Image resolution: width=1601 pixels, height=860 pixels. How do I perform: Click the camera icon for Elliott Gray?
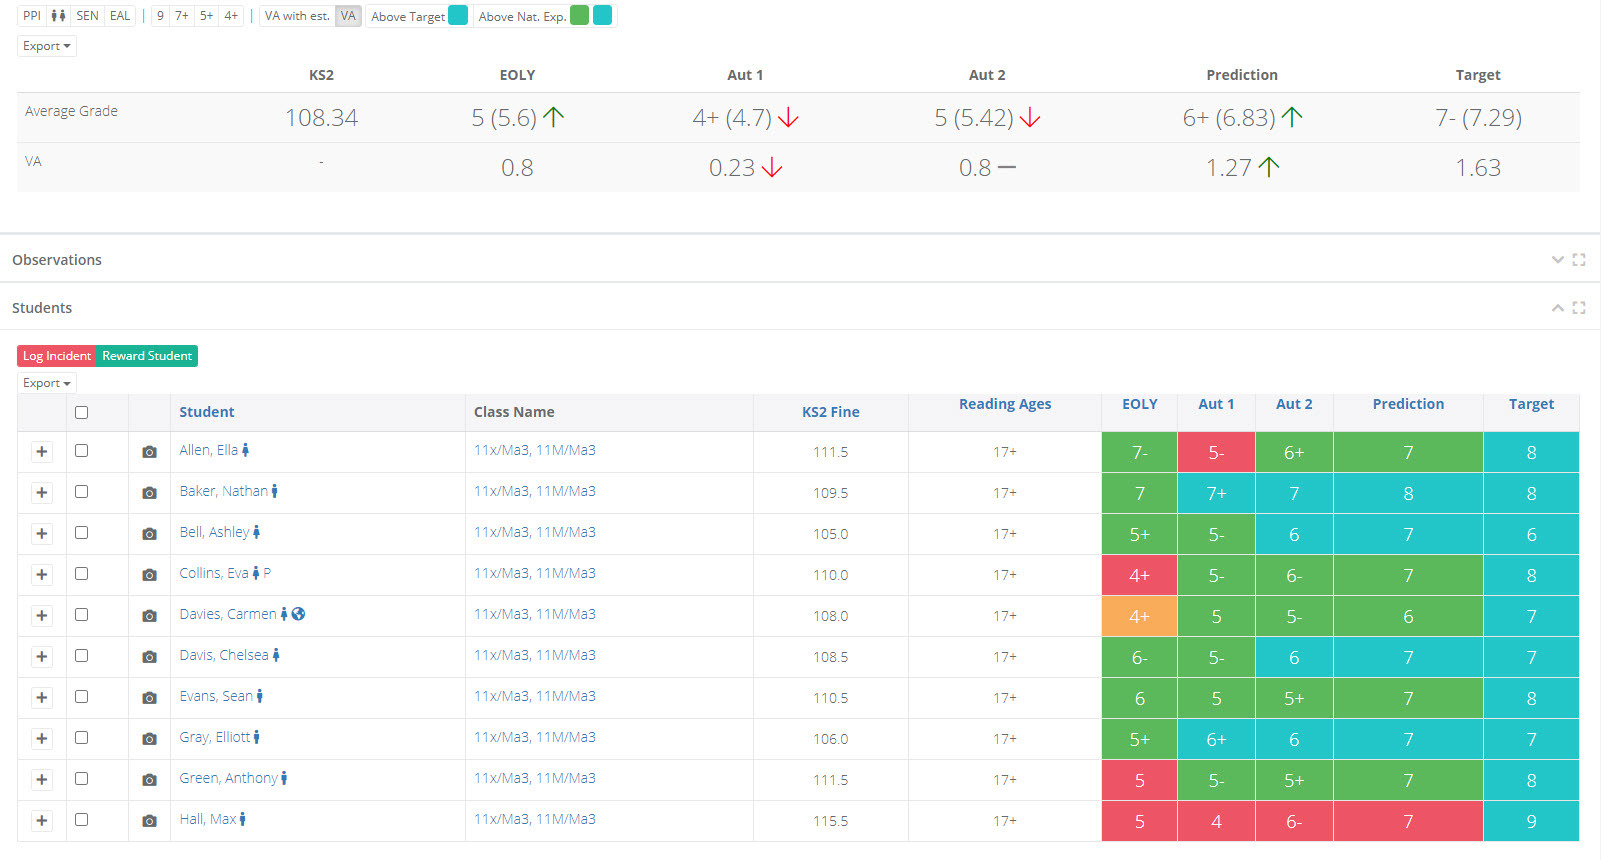(x=149, y=739)
